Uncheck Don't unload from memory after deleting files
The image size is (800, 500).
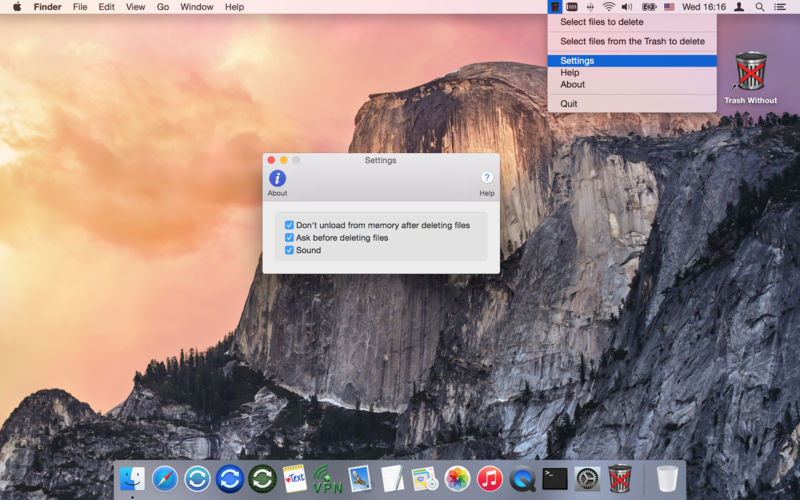click(289, 225)
